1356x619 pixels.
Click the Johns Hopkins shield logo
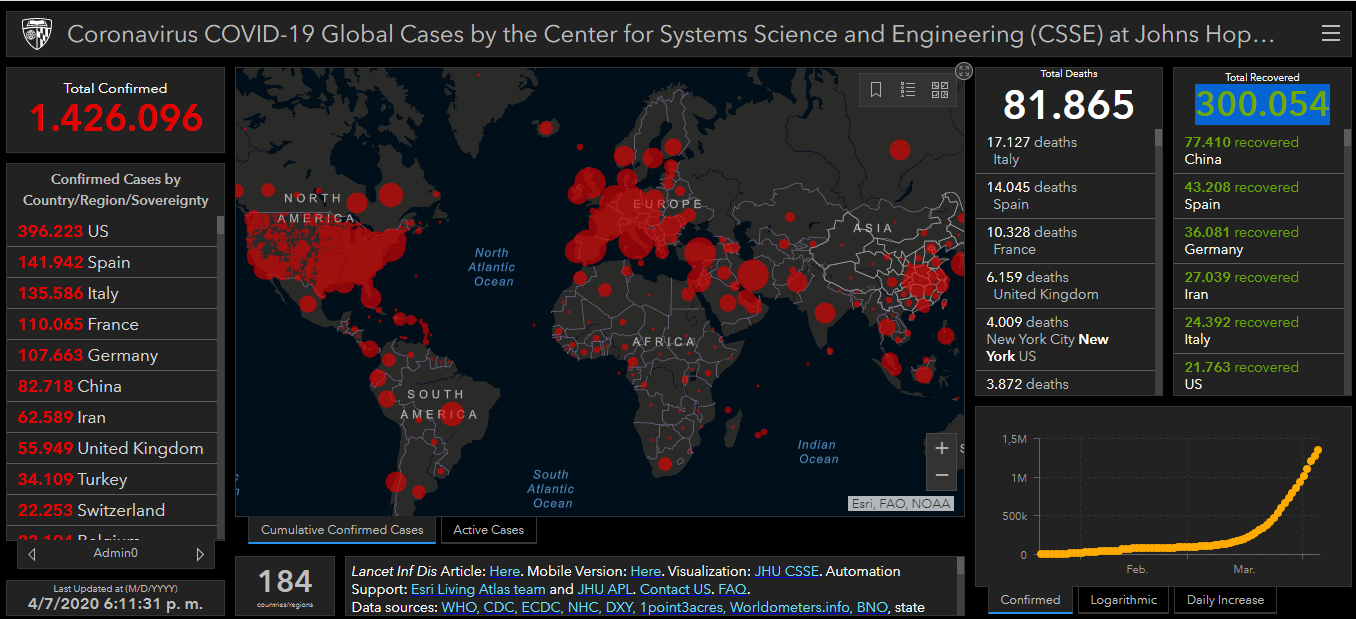37,34
